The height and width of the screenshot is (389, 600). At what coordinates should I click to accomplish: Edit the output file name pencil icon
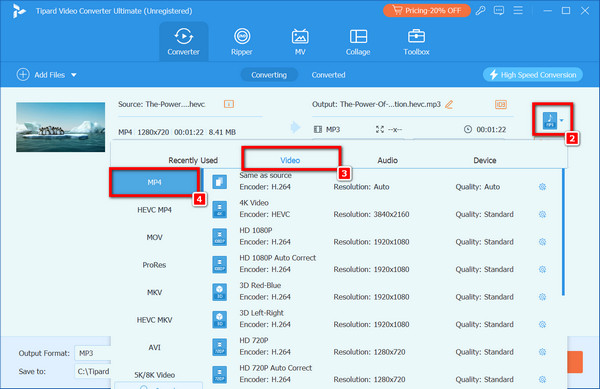449,104
